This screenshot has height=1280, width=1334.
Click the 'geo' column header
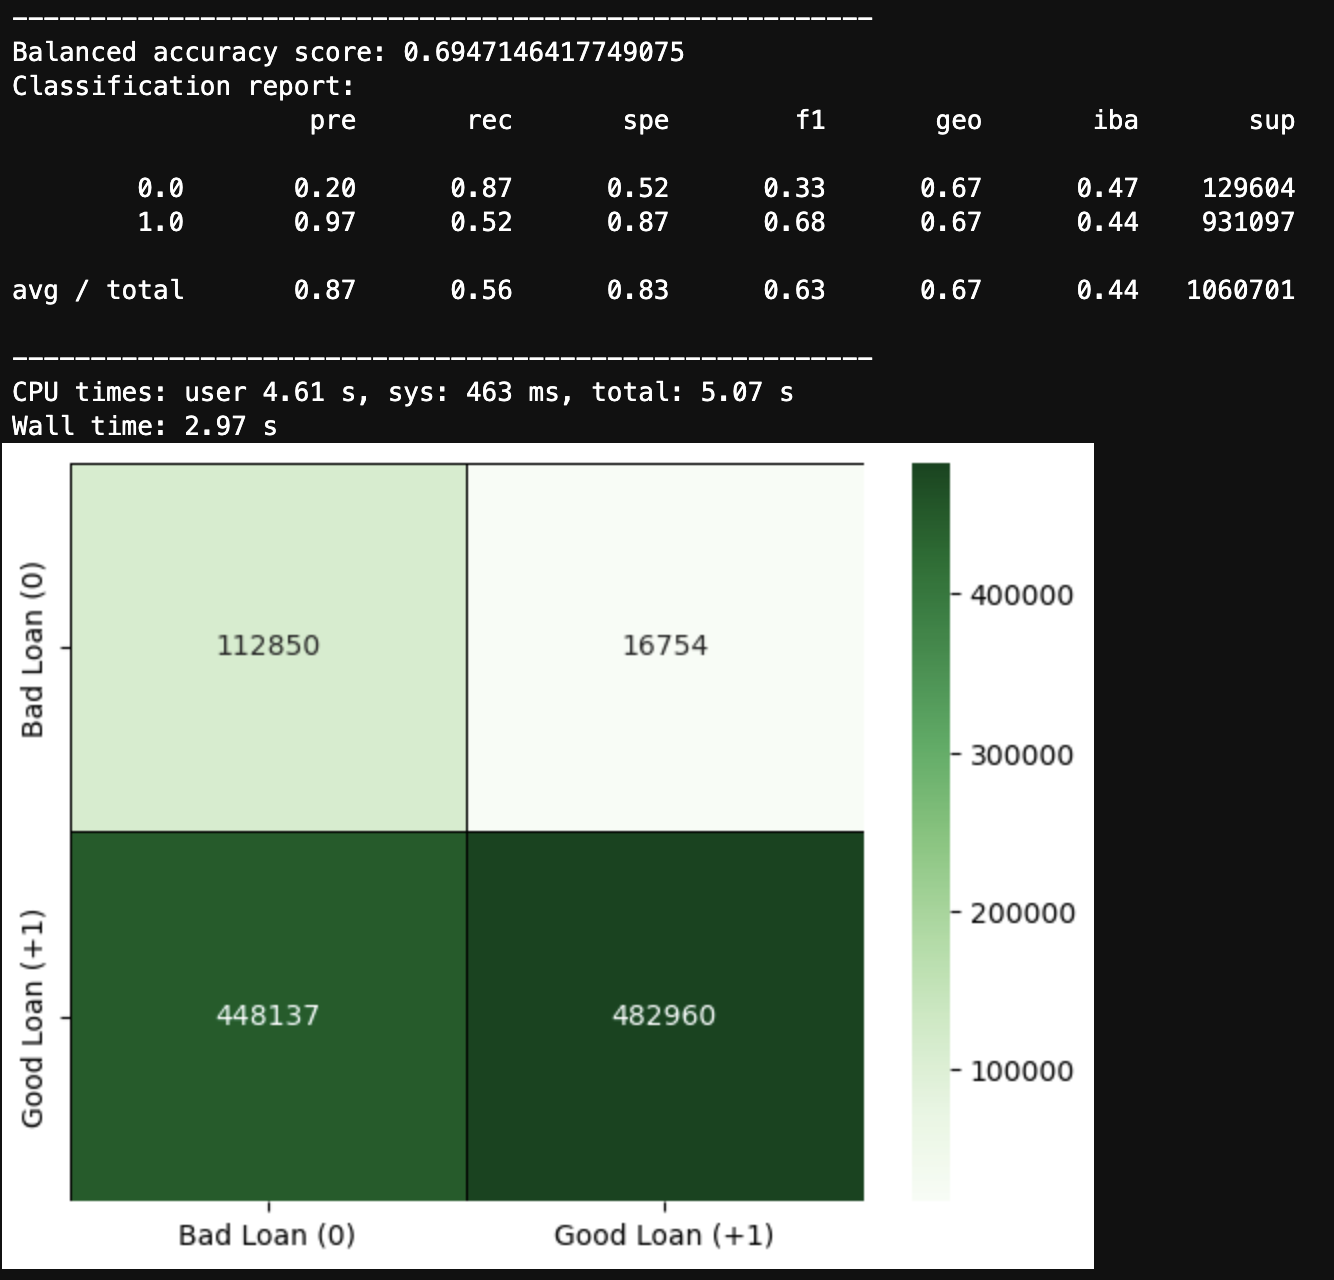958,121
